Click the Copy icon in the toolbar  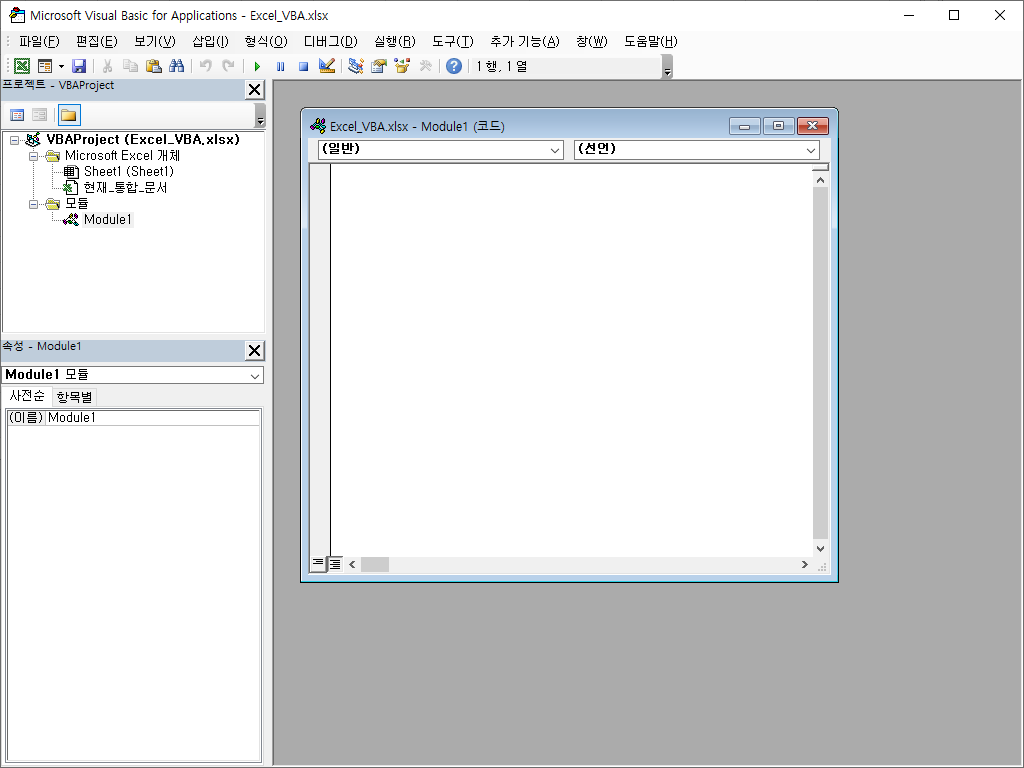131,66
